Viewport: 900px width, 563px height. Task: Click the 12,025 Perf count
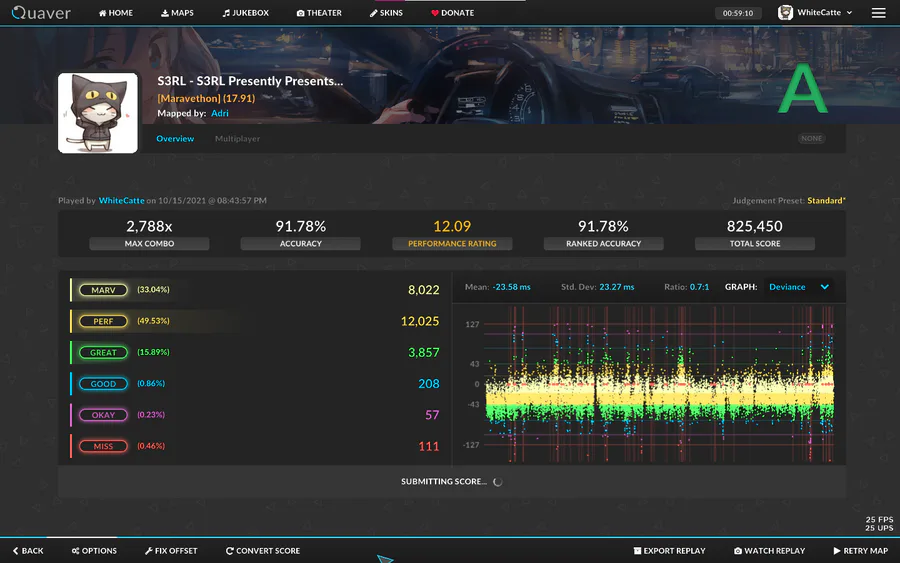420,321
